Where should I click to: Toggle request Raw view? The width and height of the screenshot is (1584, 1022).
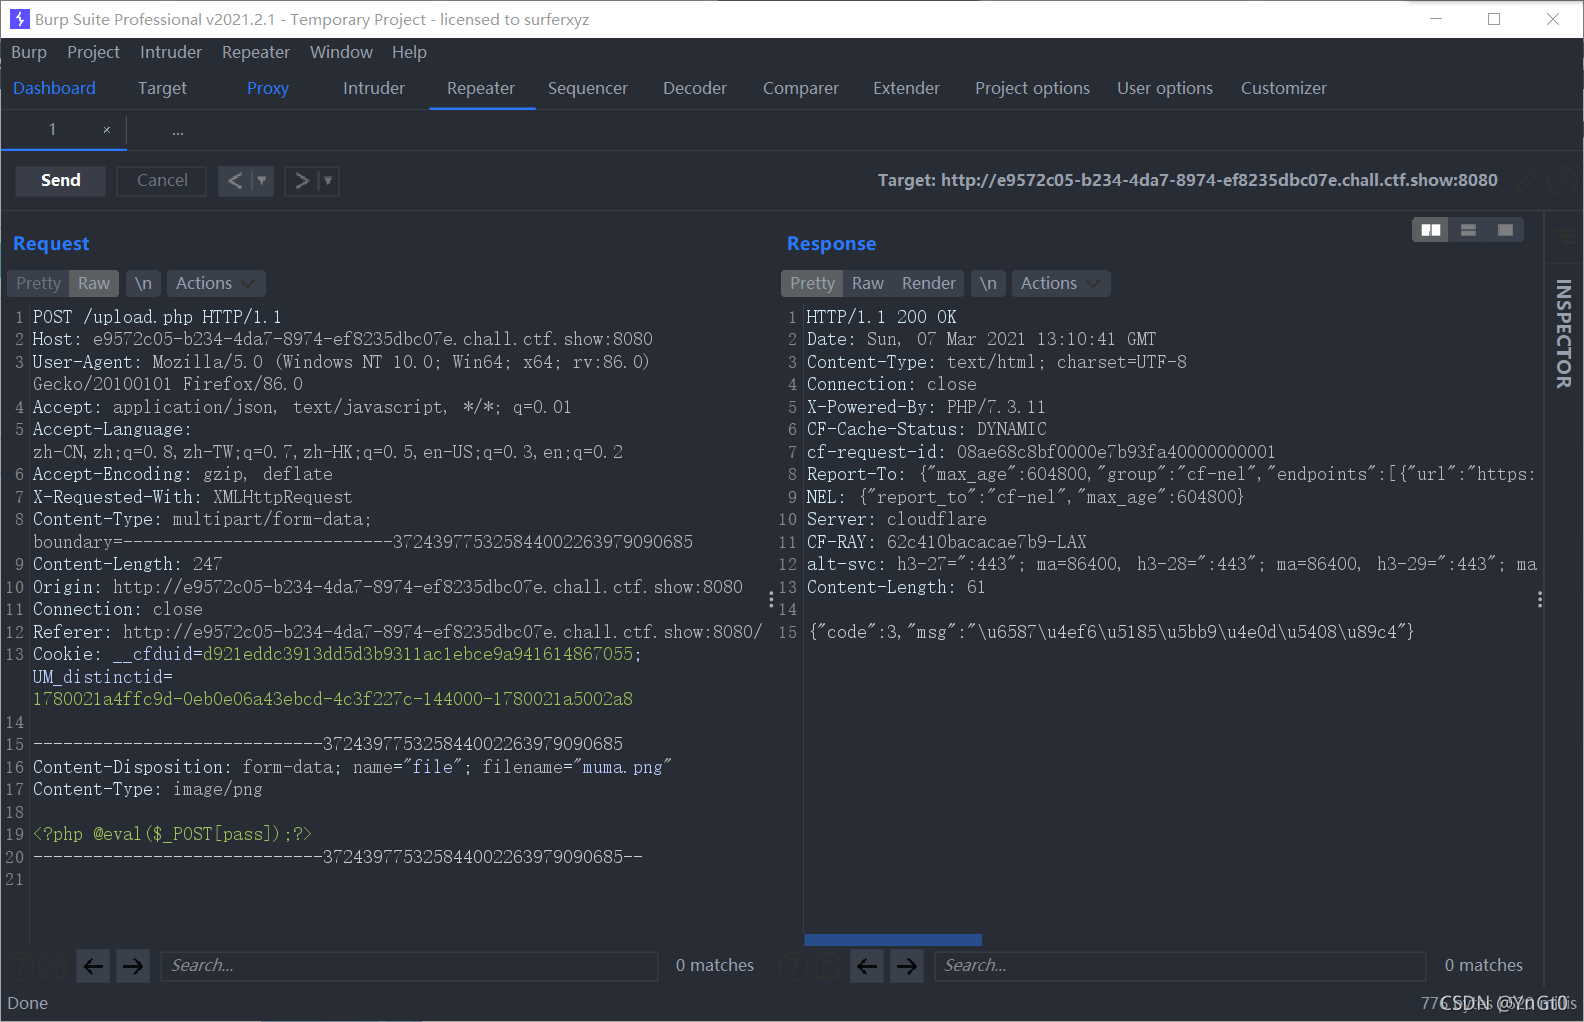coord(94,284)
